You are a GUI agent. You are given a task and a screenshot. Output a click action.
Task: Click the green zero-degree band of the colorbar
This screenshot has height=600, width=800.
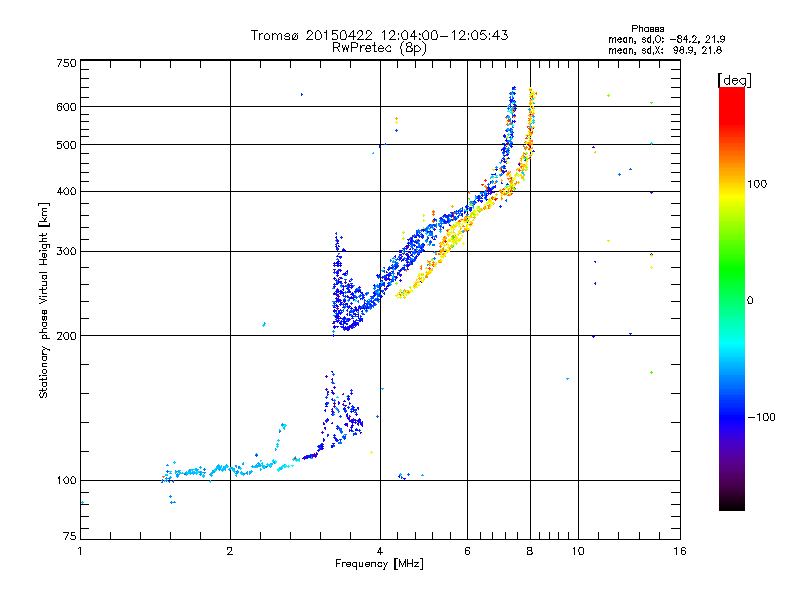pyautogui.click(x=732, y=300)
